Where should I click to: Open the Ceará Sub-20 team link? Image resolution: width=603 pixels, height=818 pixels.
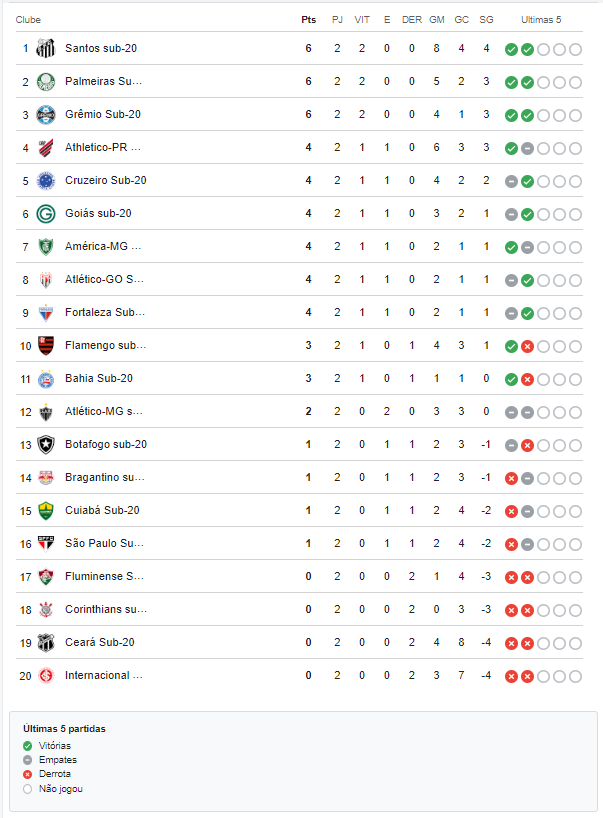point(100,642)
